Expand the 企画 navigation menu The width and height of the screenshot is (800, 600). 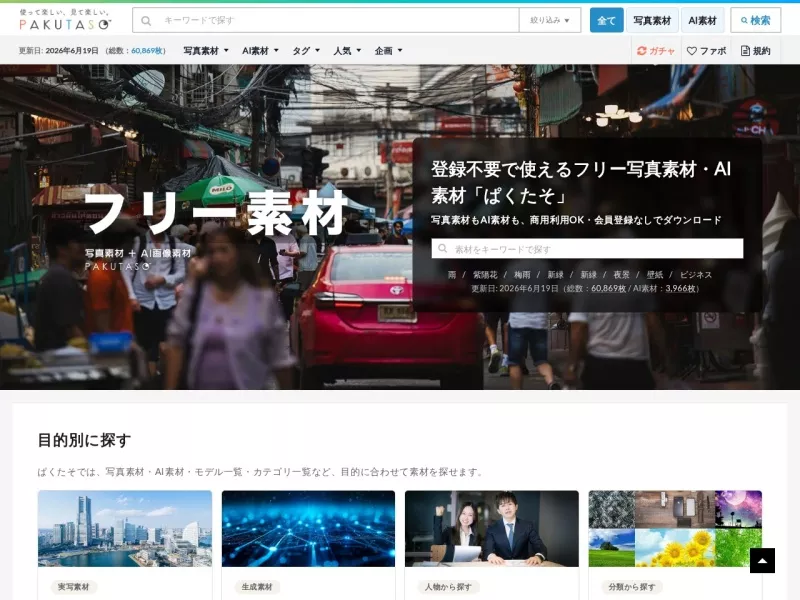click(x=388, y=51)
